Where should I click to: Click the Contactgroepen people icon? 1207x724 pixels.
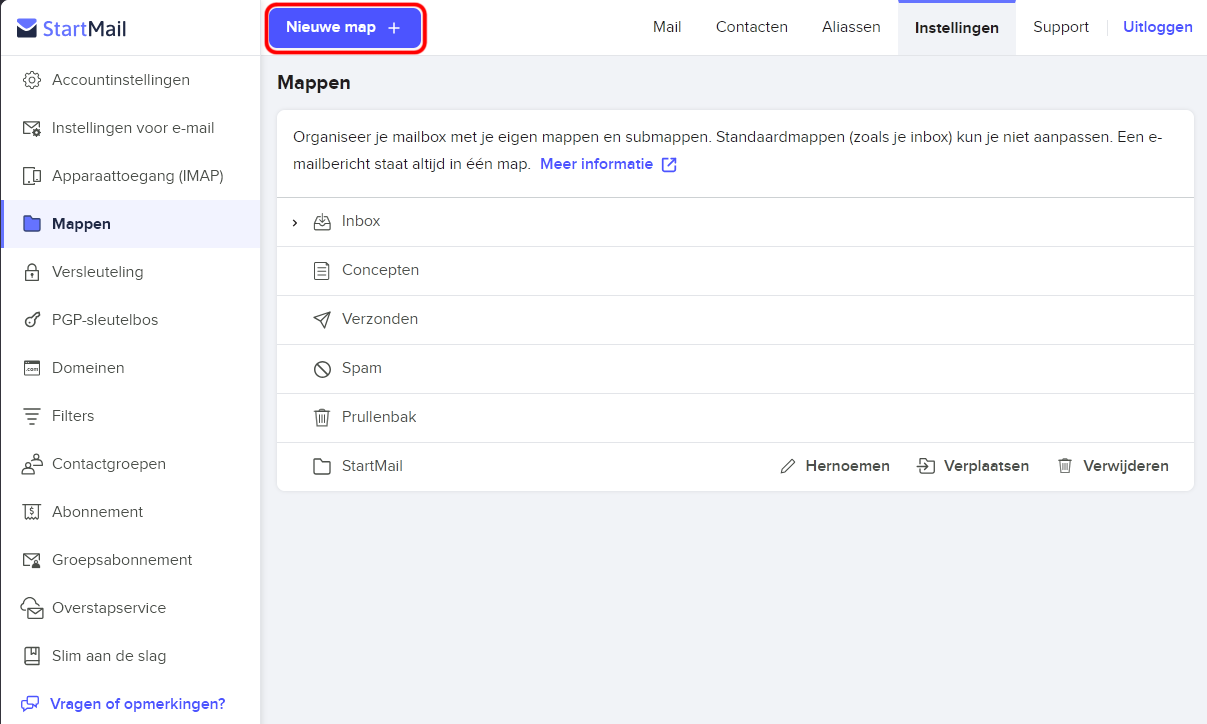pos(32,464)
